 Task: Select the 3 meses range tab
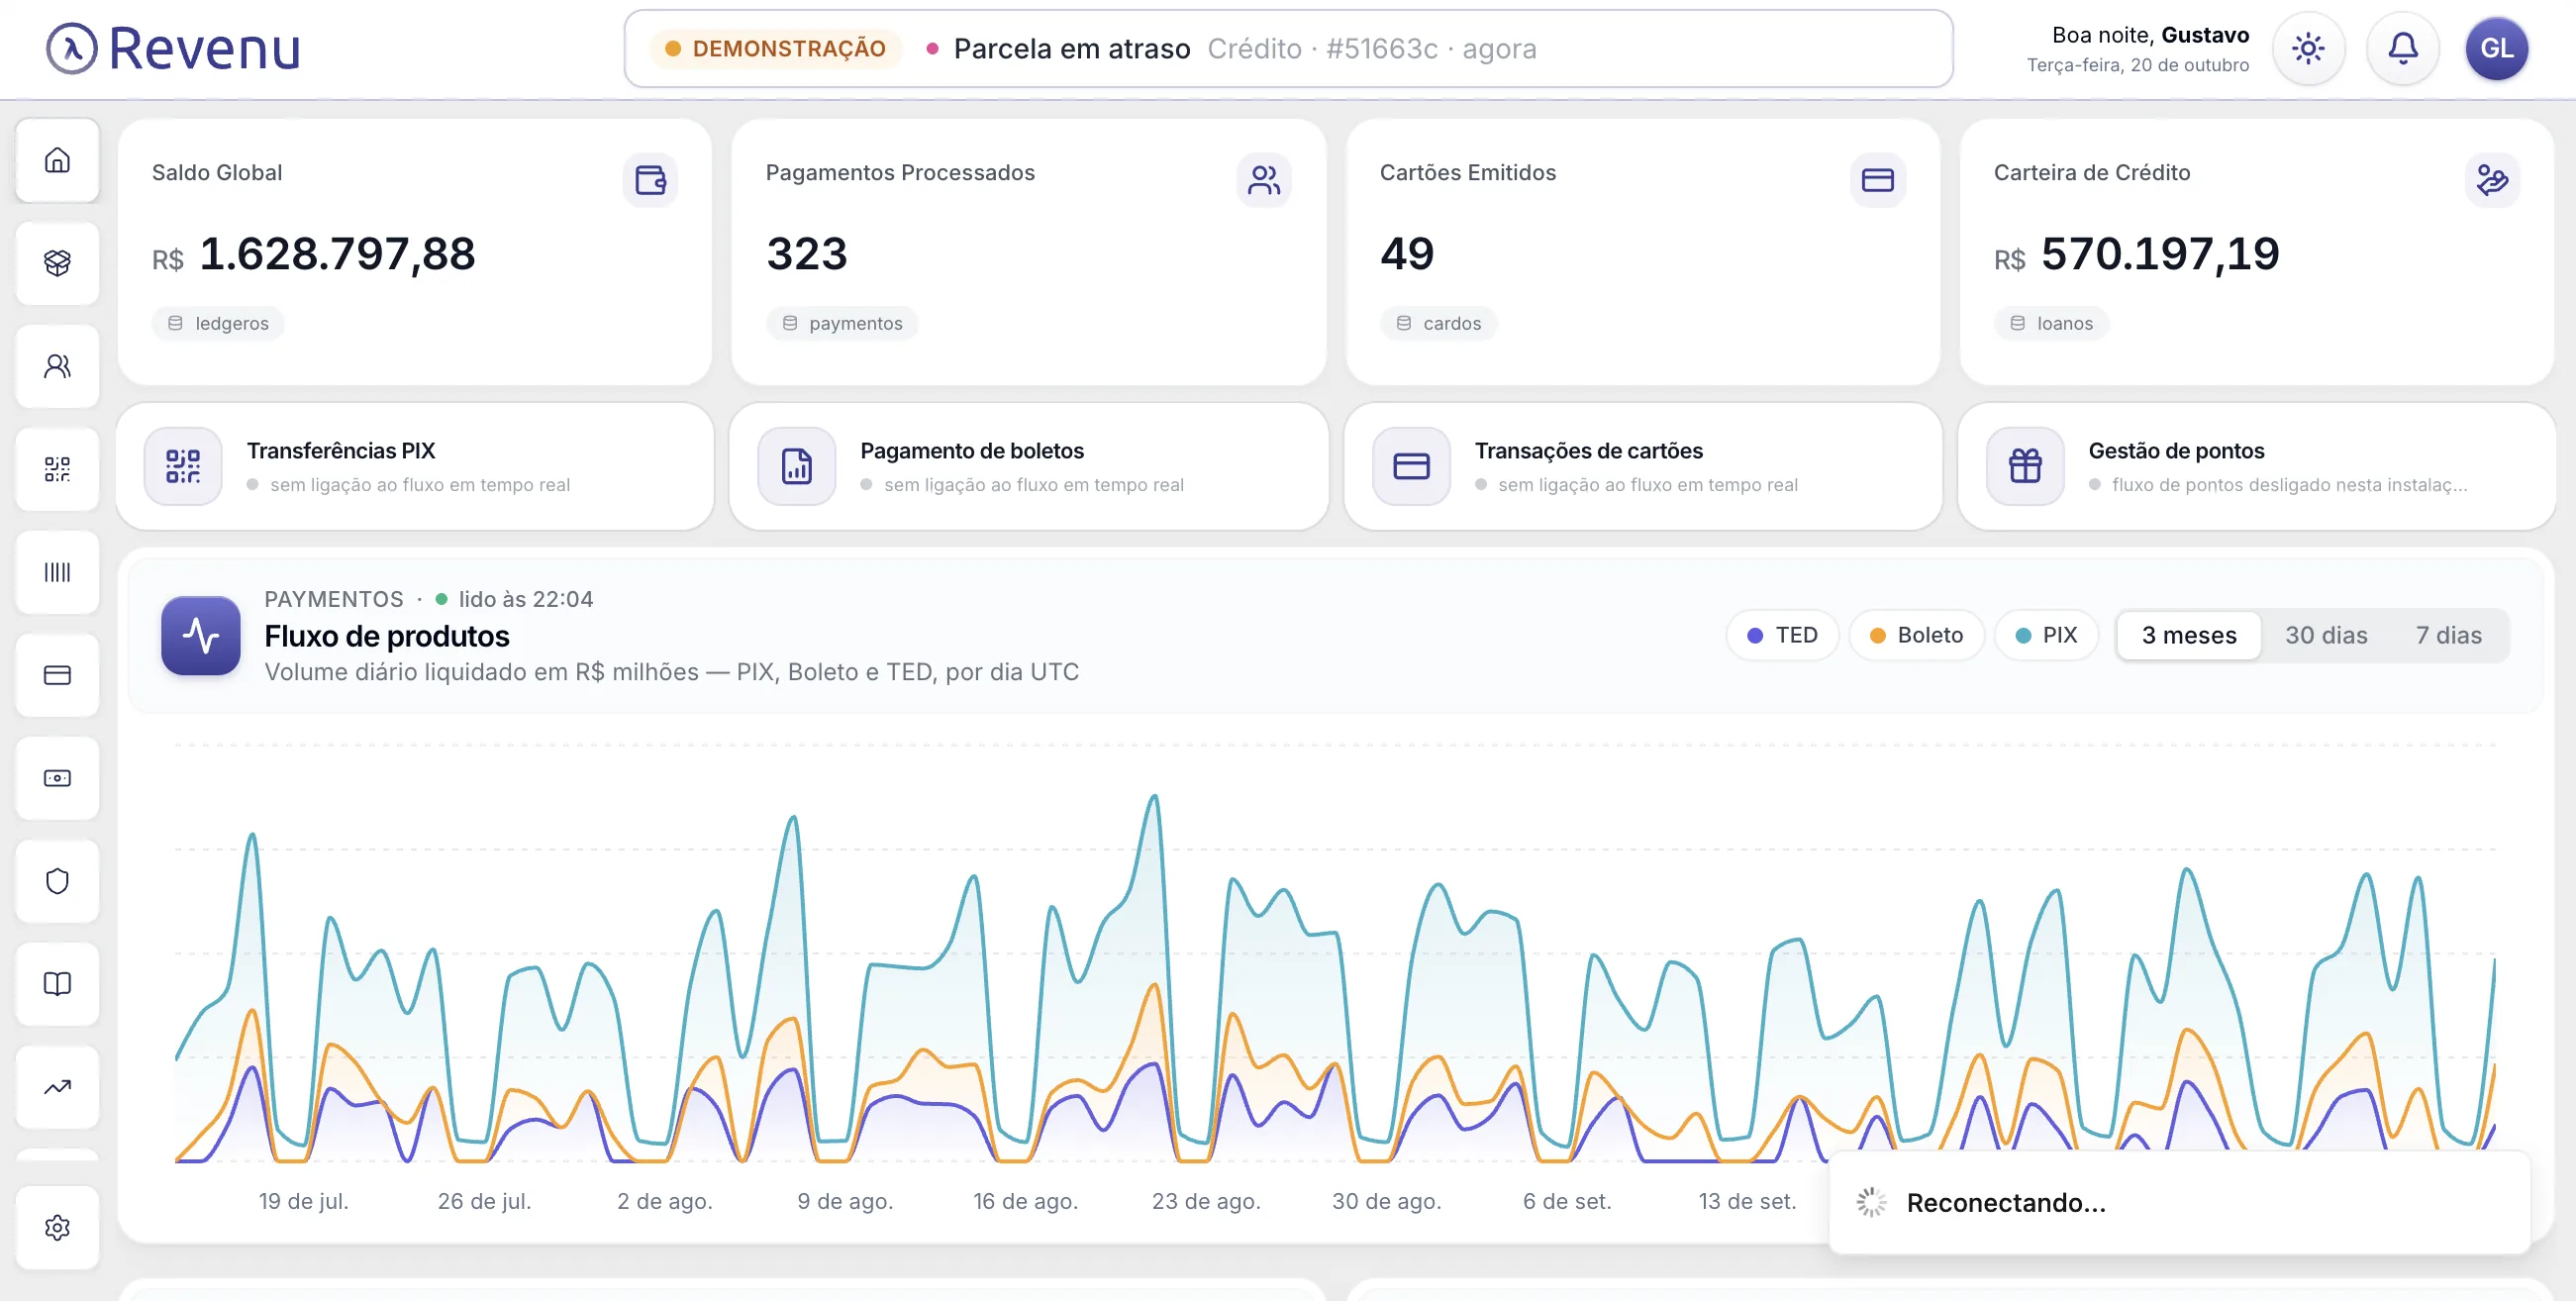point(2188,635)
